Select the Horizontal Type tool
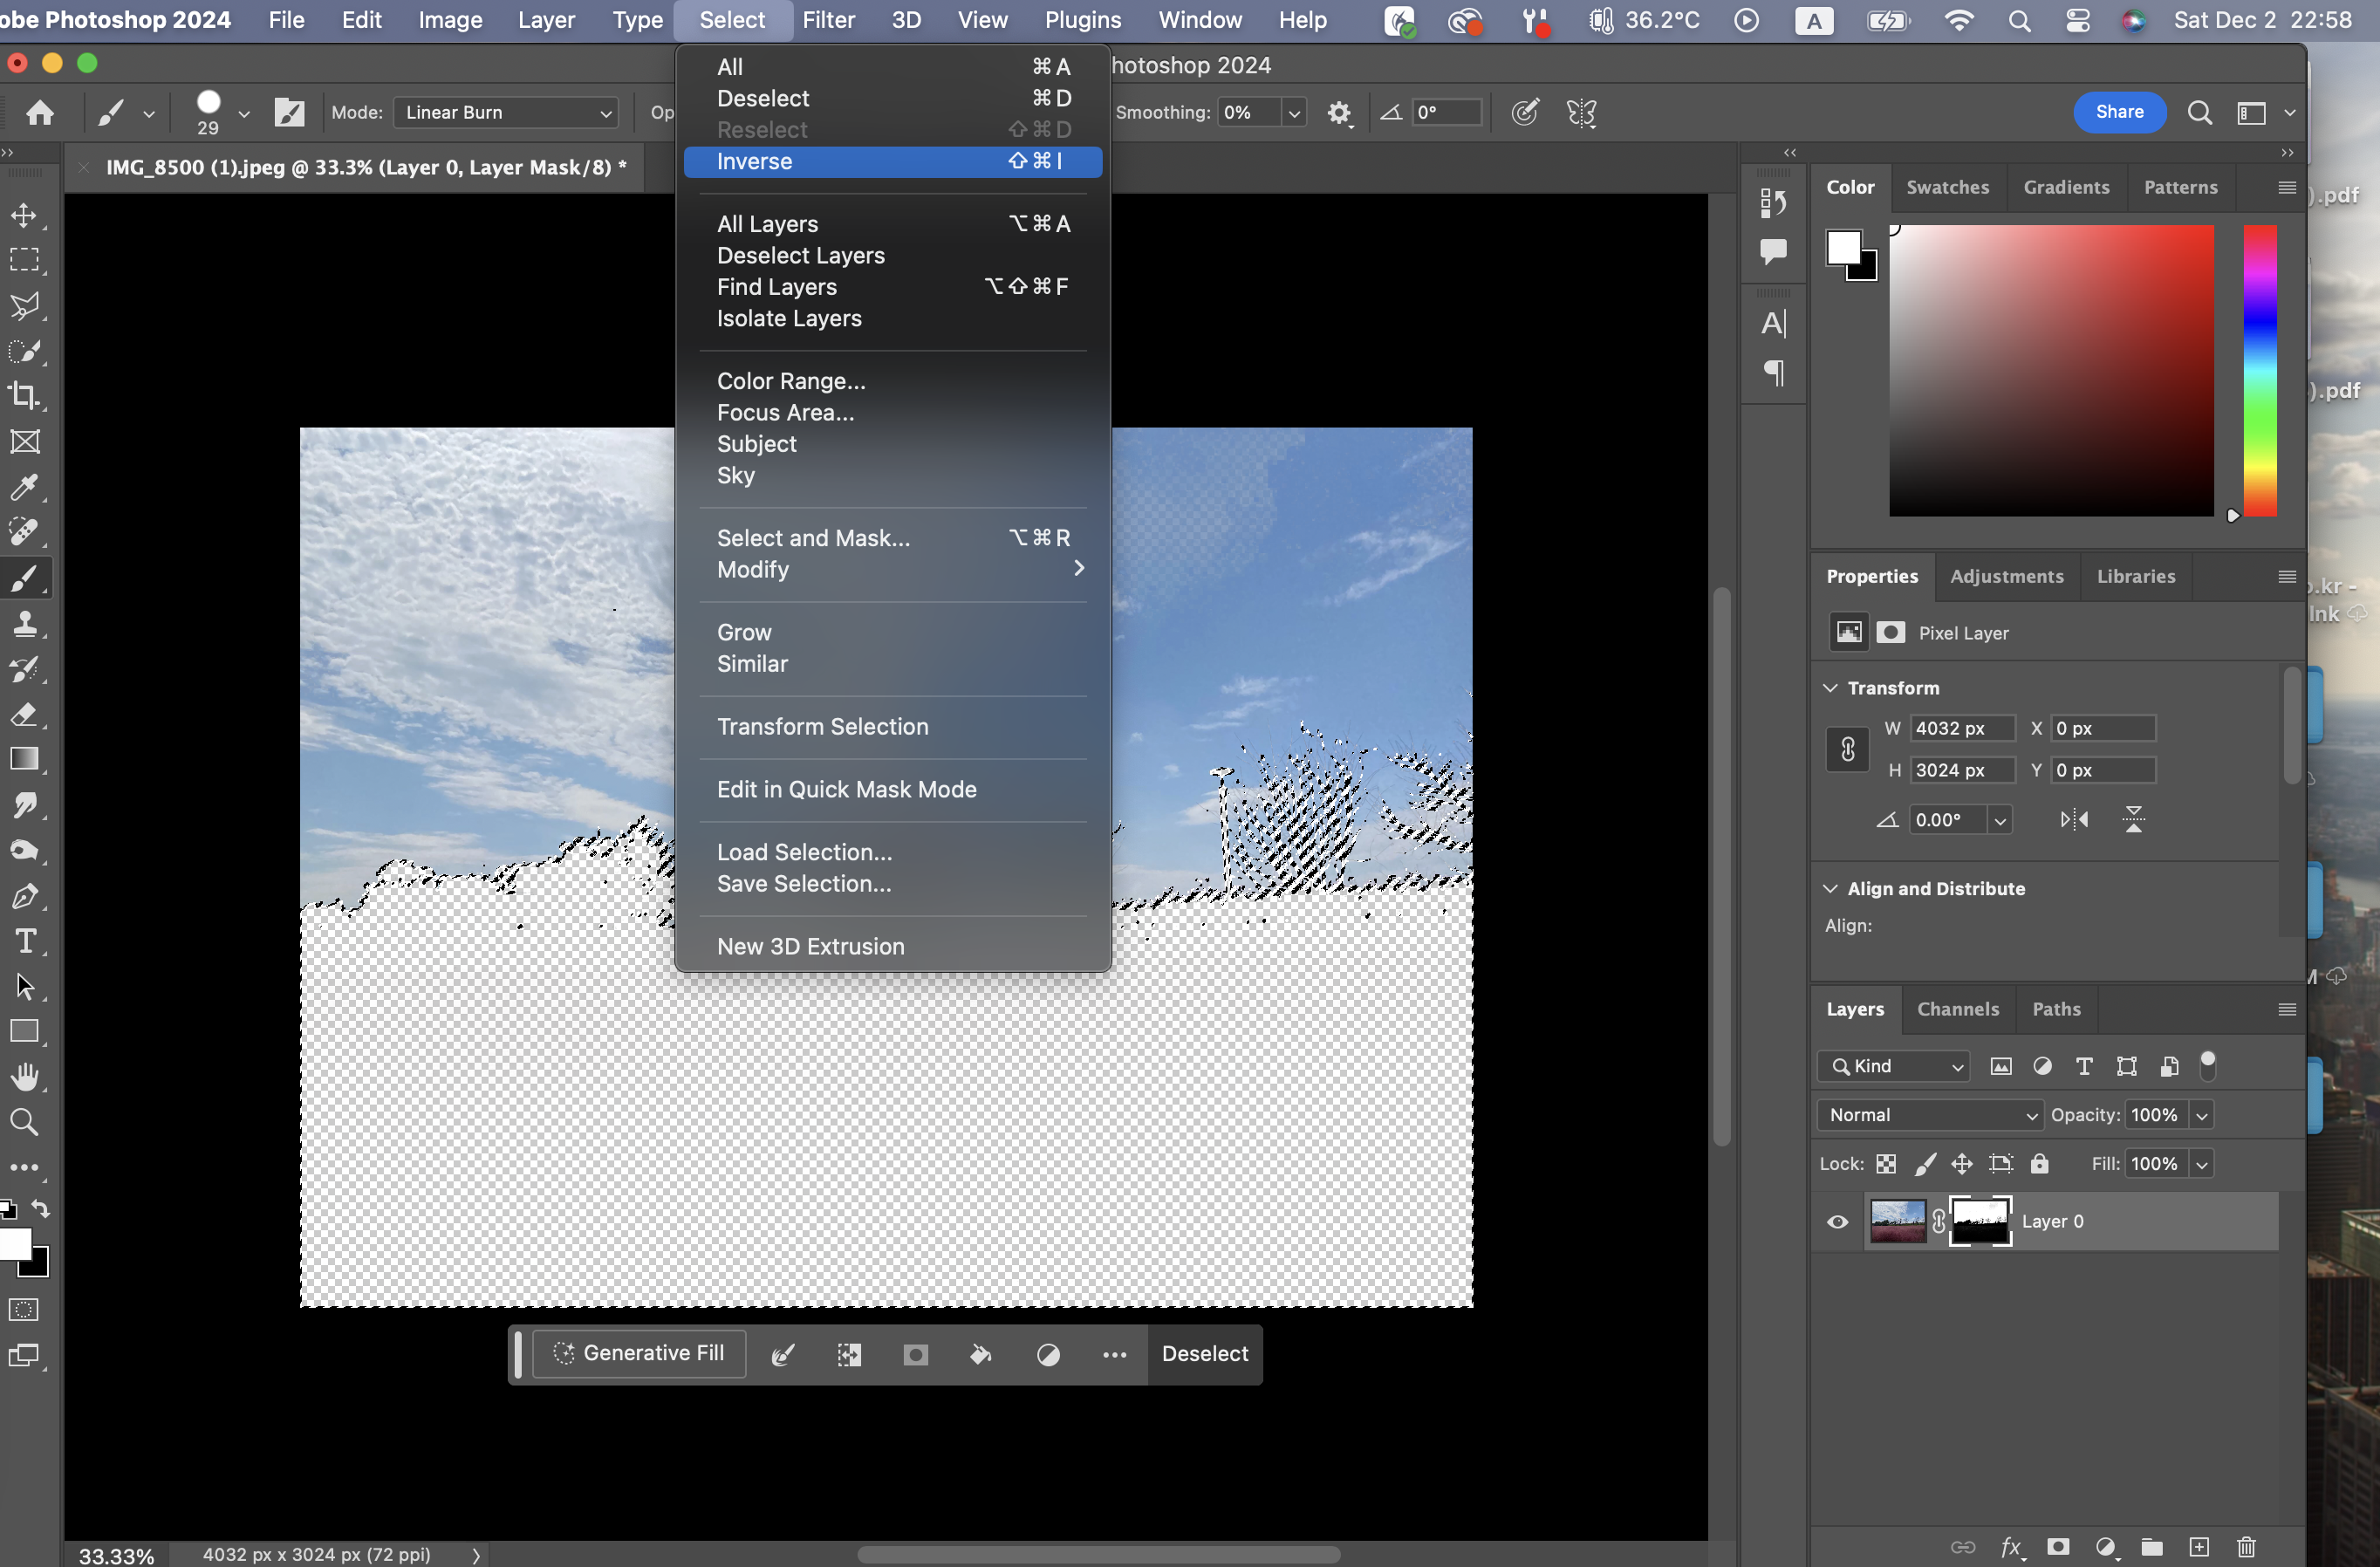This screenshot has width=2380, height=1567. pos(24,941)
